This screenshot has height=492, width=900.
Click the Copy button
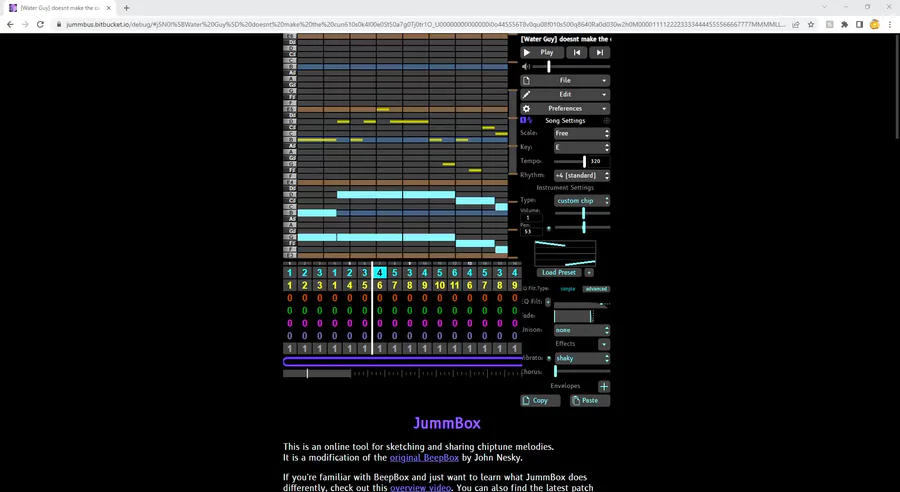pos(540,401)
